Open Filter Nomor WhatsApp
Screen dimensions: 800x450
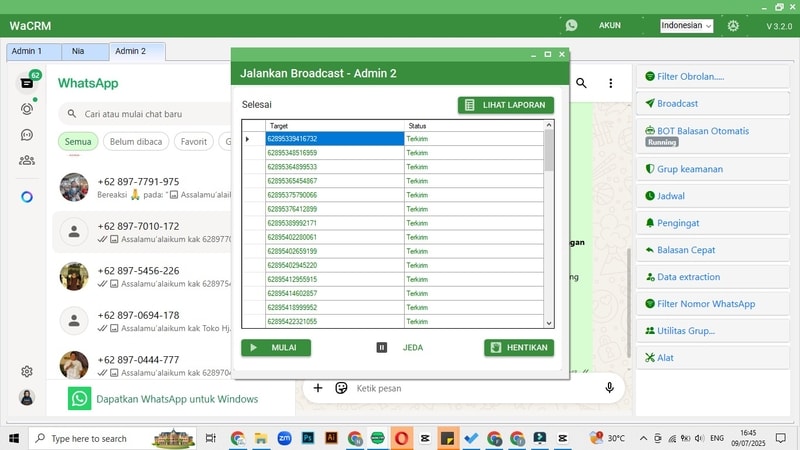(713, 304)
